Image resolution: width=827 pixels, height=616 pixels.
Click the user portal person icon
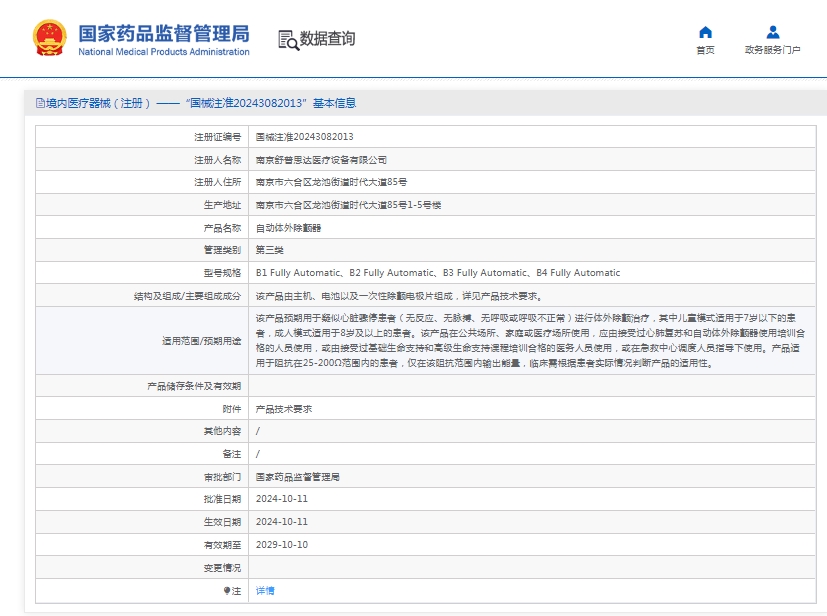(772, 32)
